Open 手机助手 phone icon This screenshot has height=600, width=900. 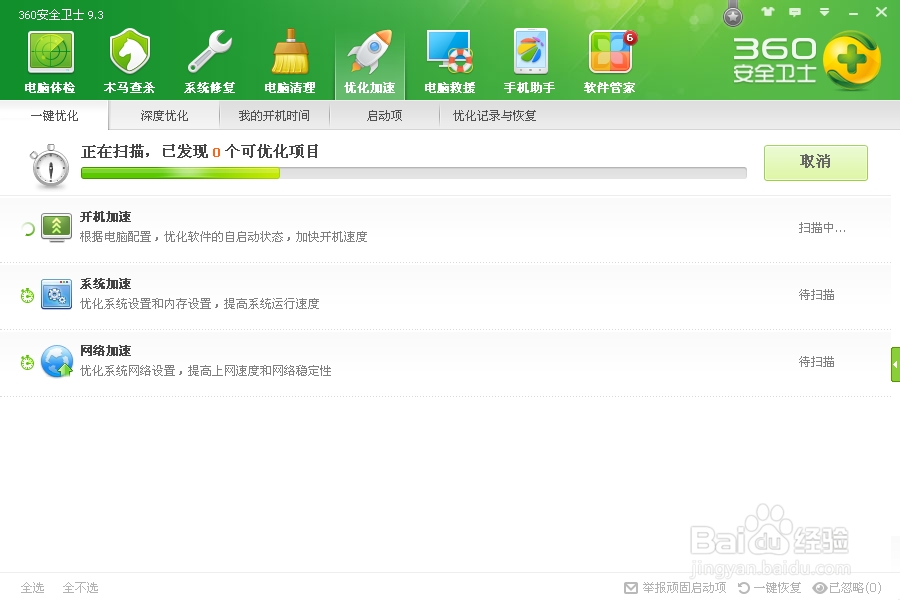pyautogui.click(x=530, y=52)
